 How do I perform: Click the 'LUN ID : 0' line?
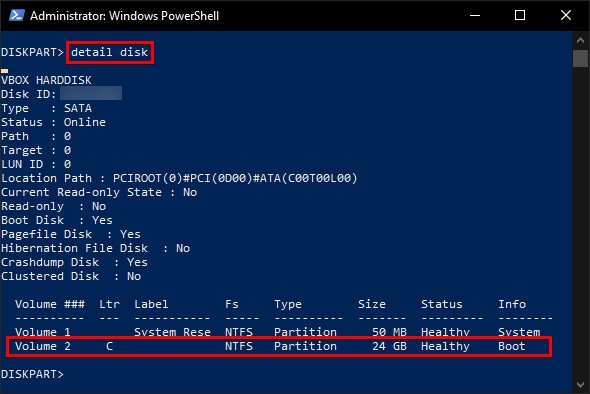[x=36, y=164]
